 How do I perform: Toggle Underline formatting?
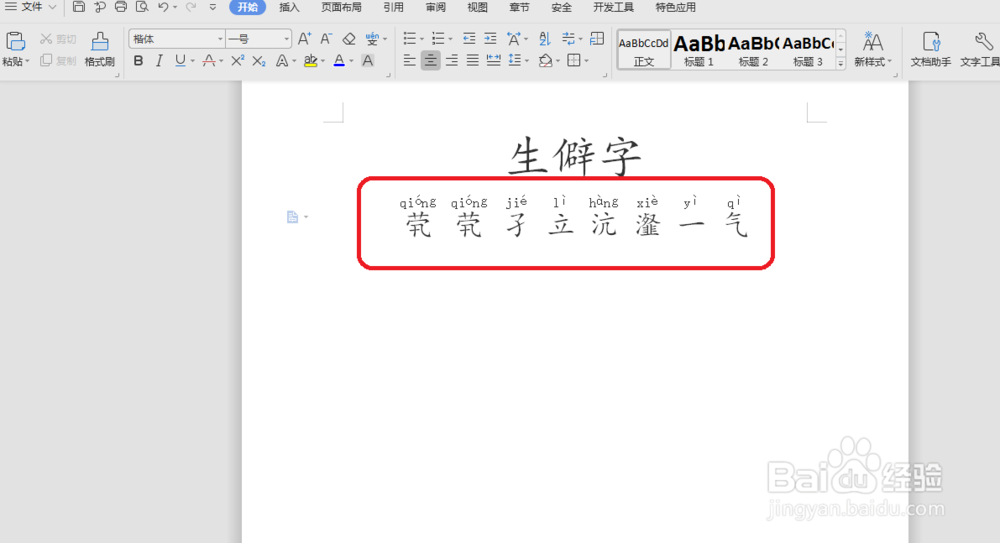(x=180, y=61)
